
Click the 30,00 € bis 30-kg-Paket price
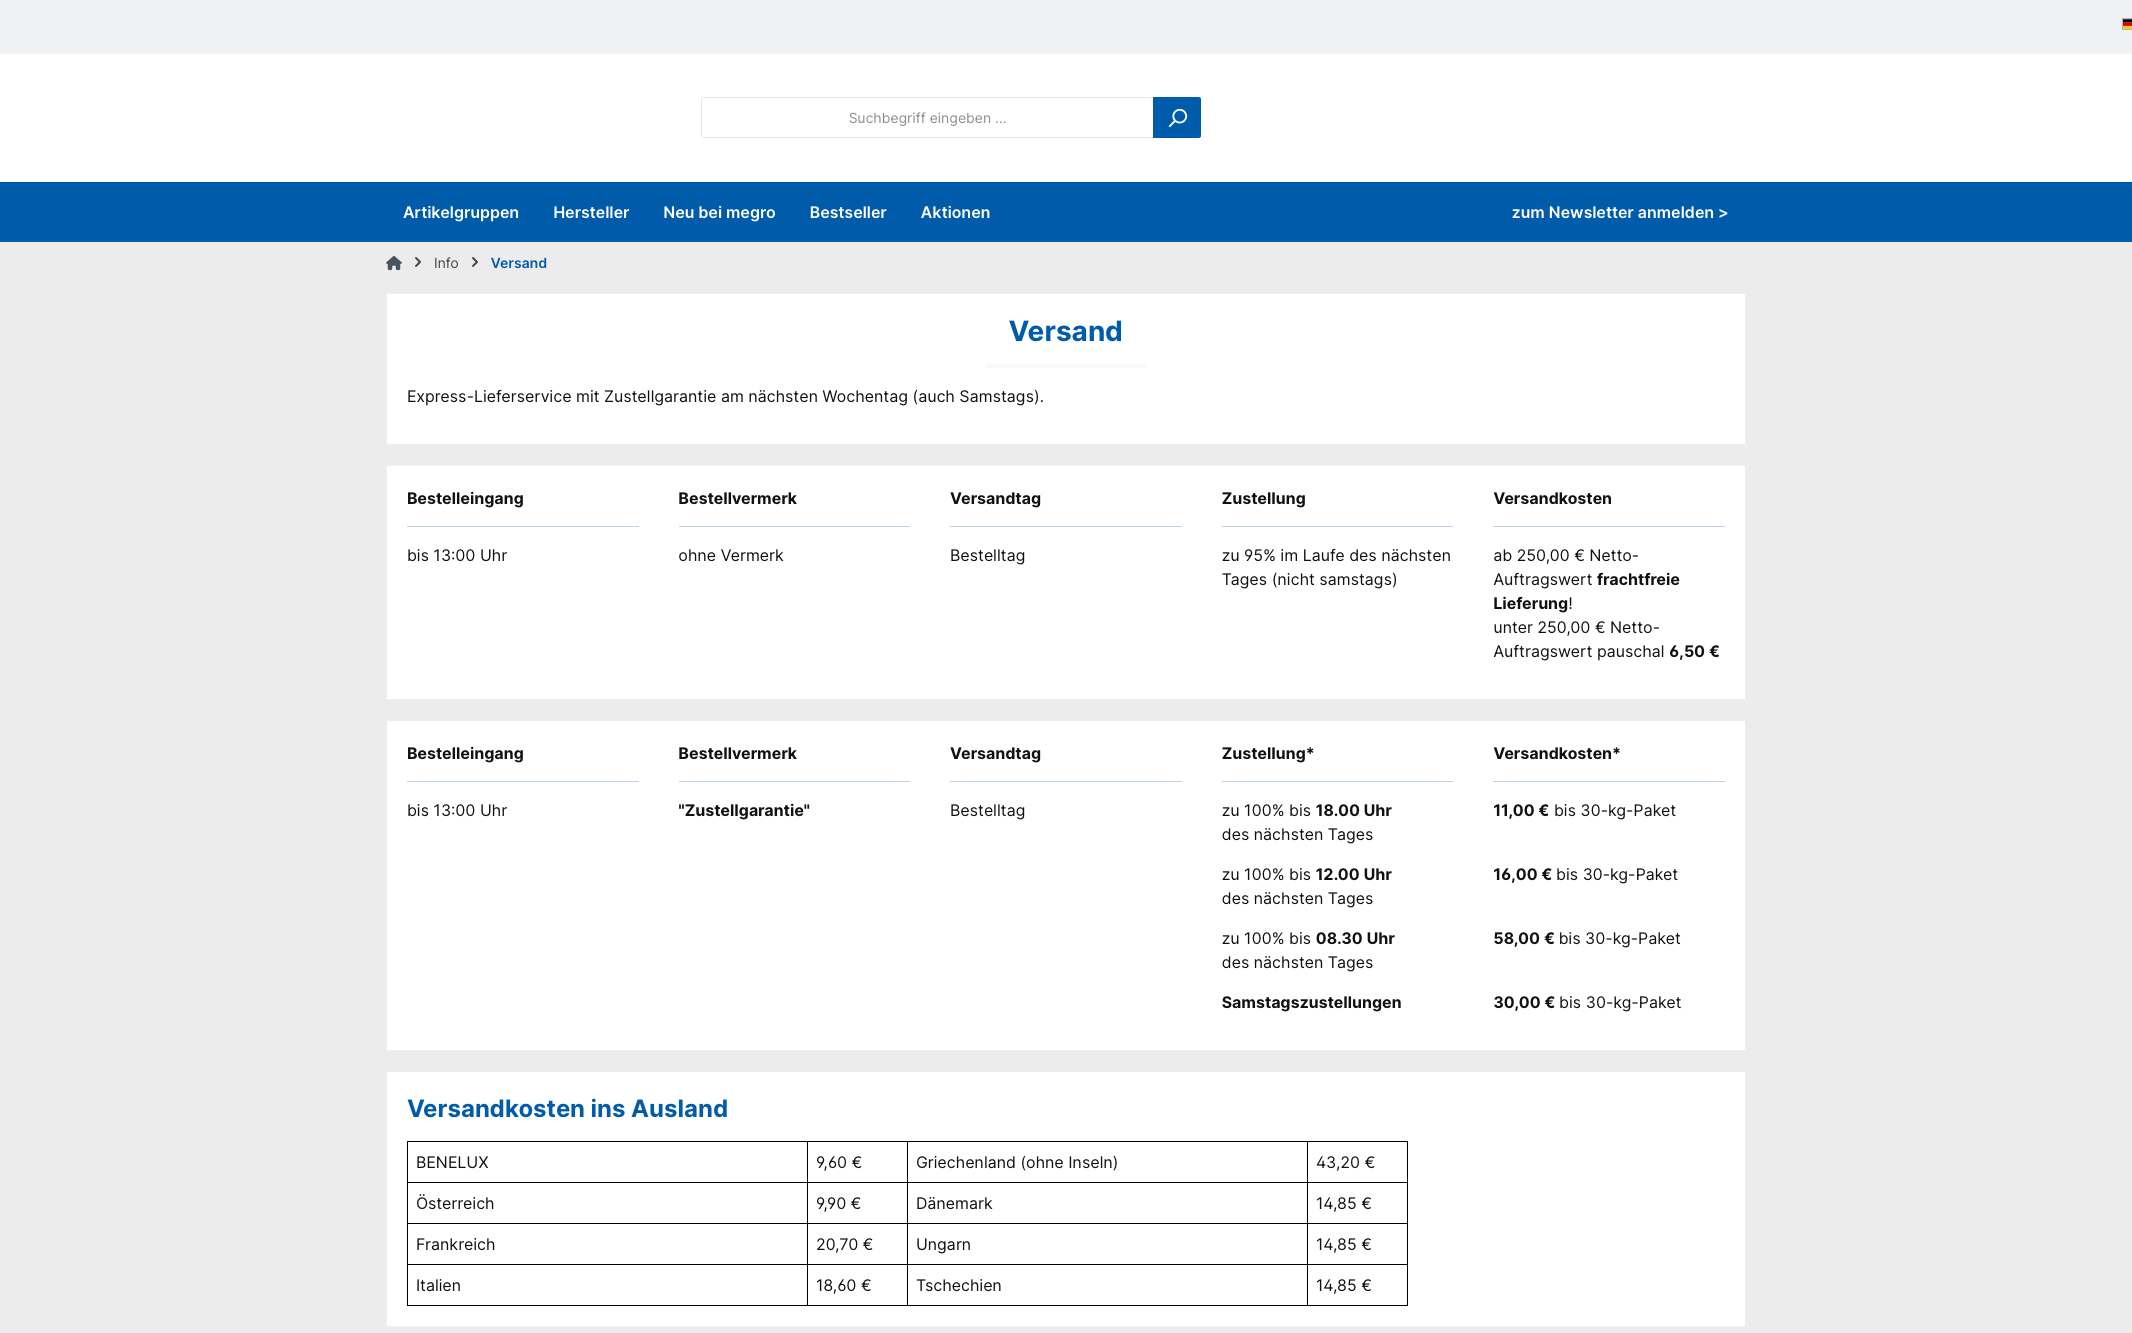tap(1587, 1003)
